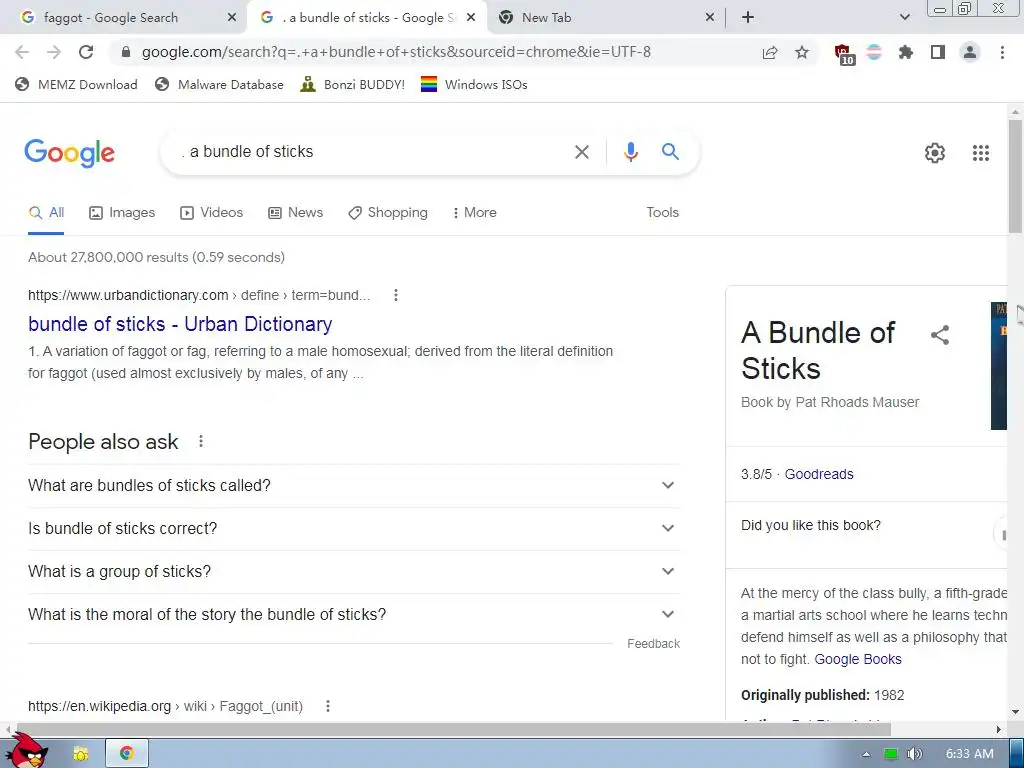Close the bundle of sticks tab
Image resolution: width=1024 pixels, height=768 pixels.
pos(471,18)
